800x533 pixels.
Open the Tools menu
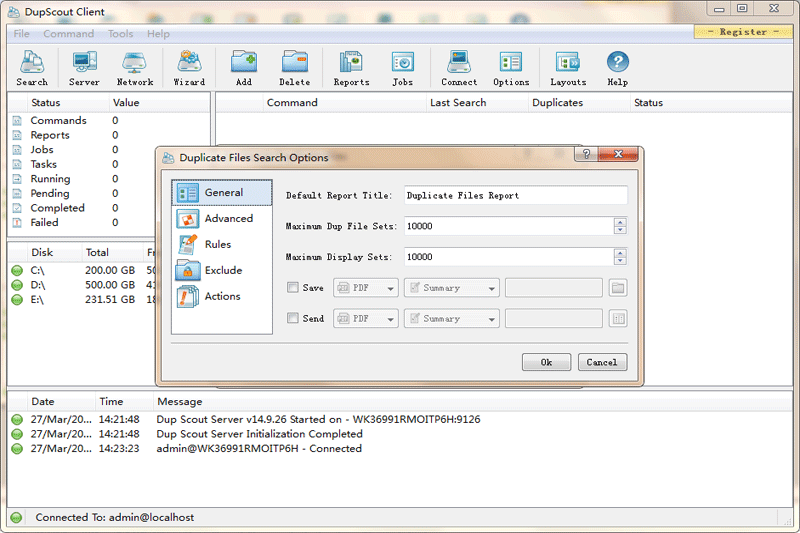120,34
